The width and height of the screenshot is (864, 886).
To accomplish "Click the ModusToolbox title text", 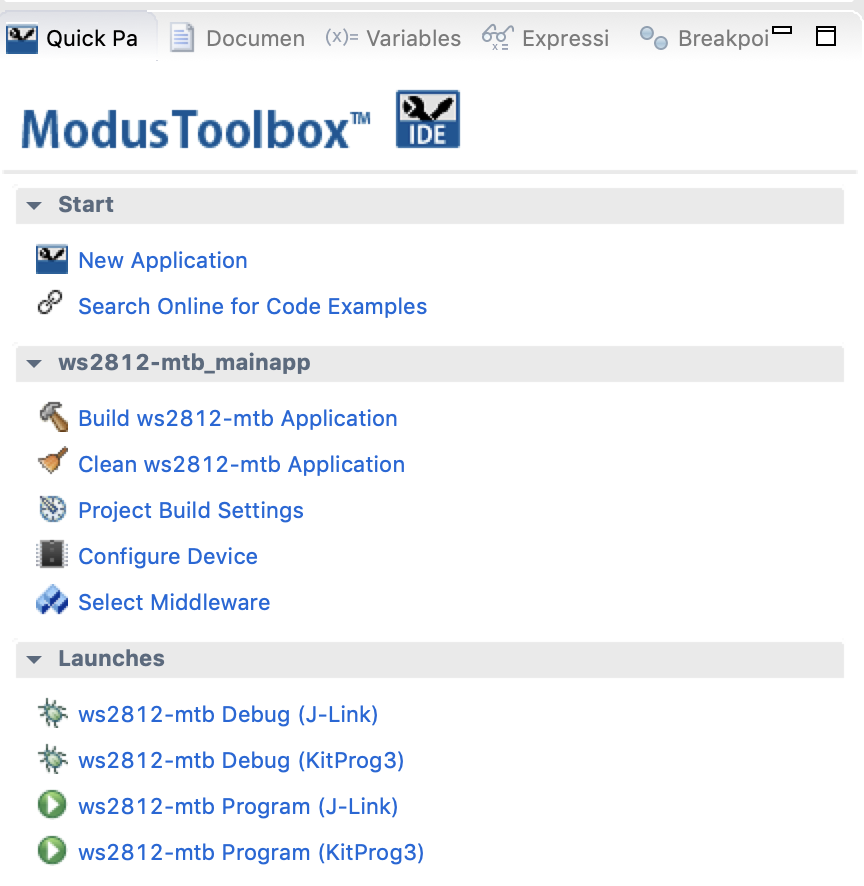I will click(196, 129).
